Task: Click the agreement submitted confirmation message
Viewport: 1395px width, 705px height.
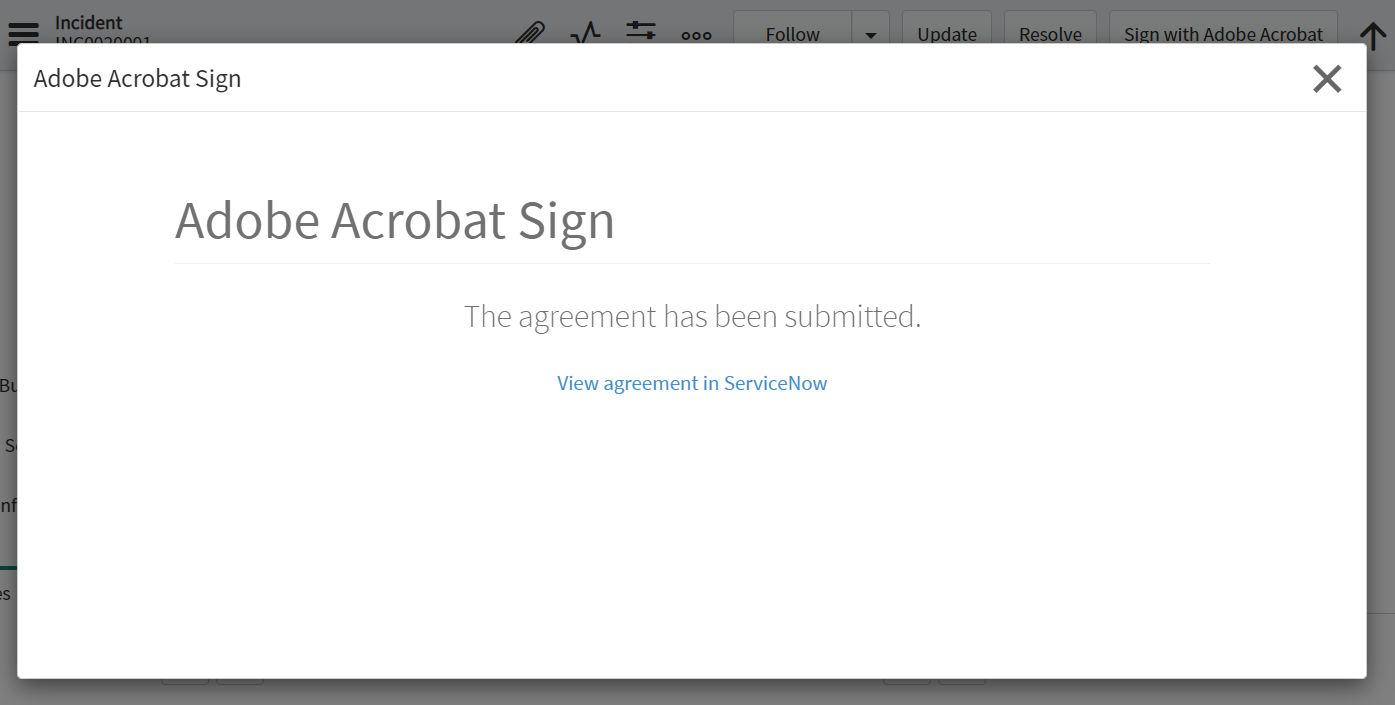Action: coord(691,316)
